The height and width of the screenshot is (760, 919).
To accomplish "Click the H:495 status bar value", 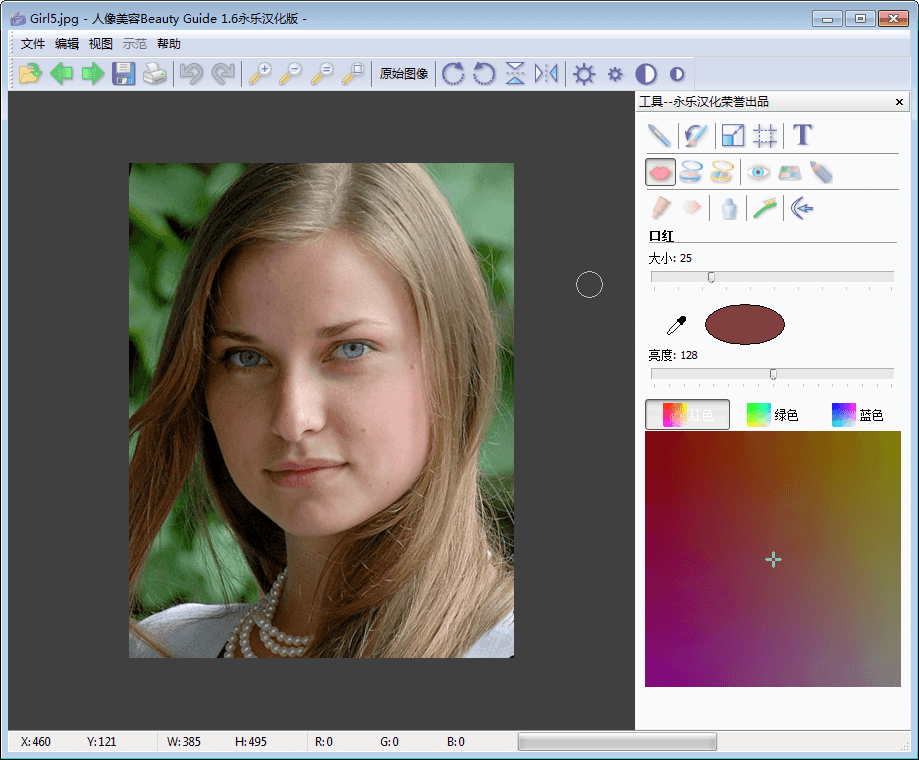I will [x=251, y=742].
